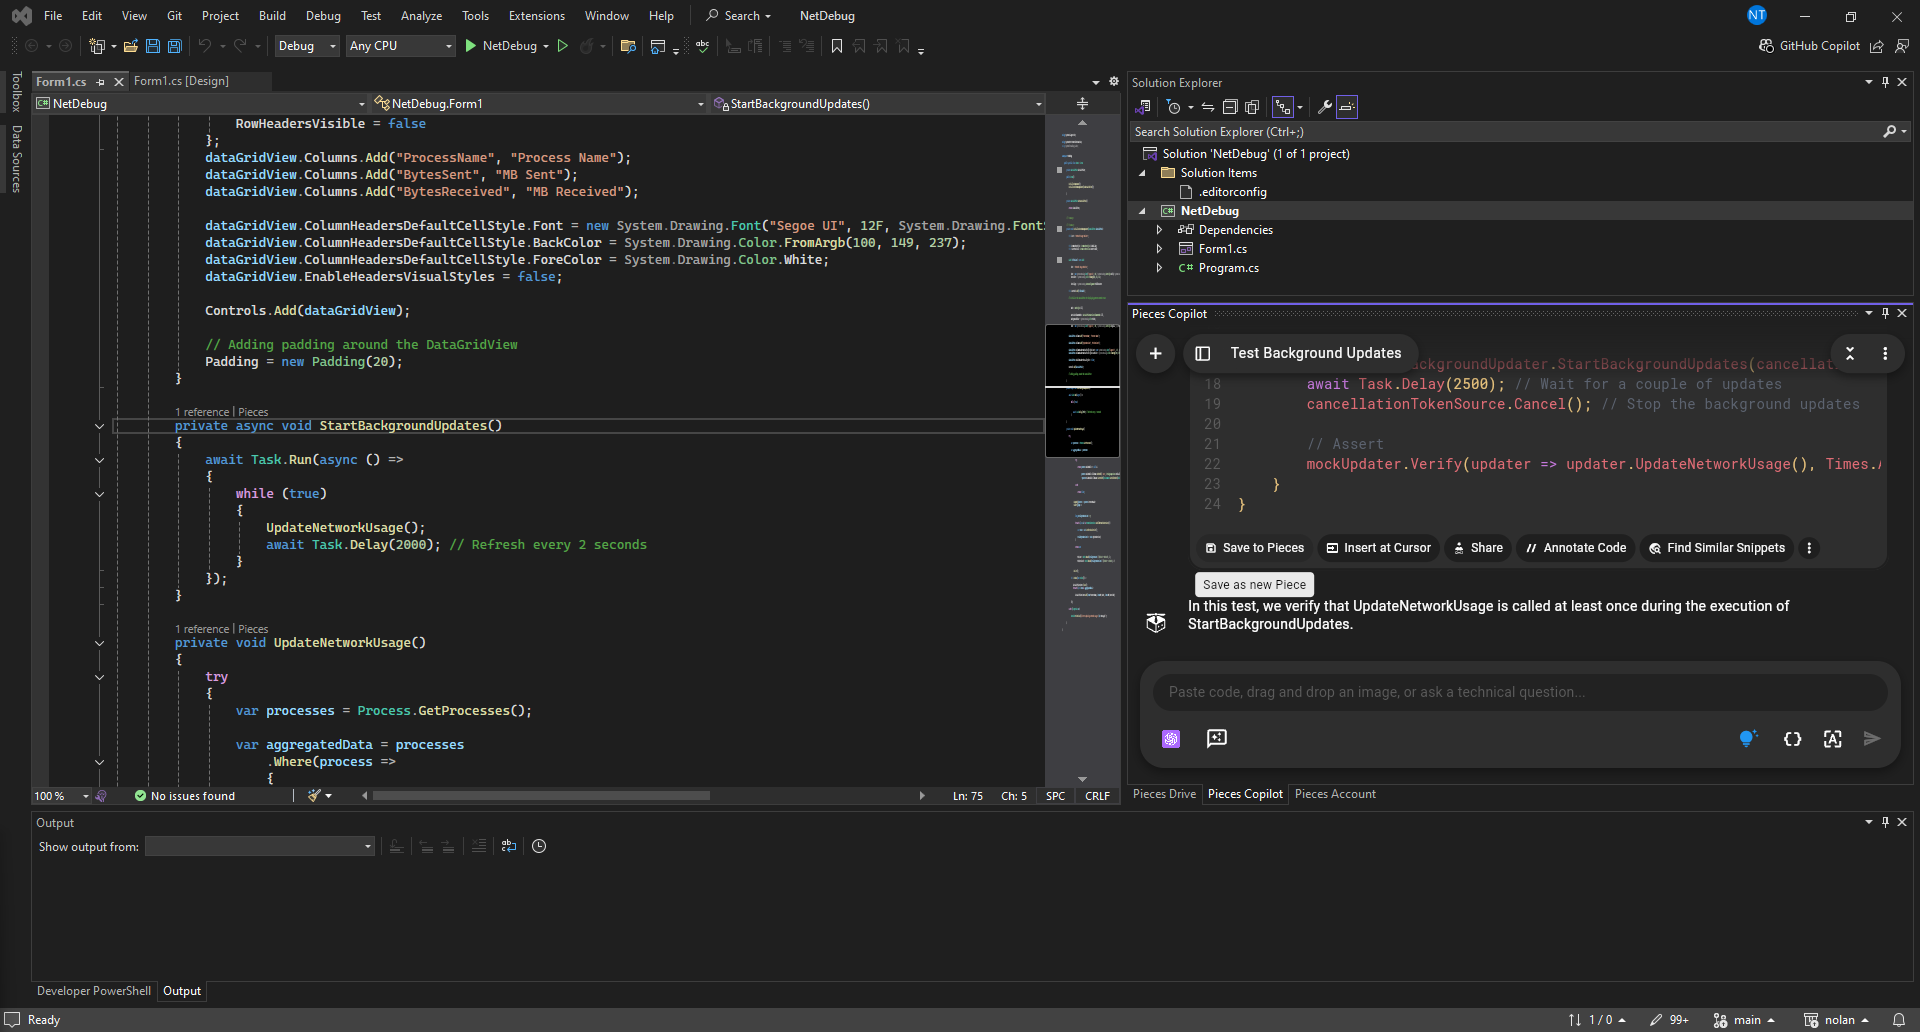Start a new Pieces Copilot chat with plus
Image resolution: width=1920 pixels, height=1032 pixels.
(x=1155, y=353)
